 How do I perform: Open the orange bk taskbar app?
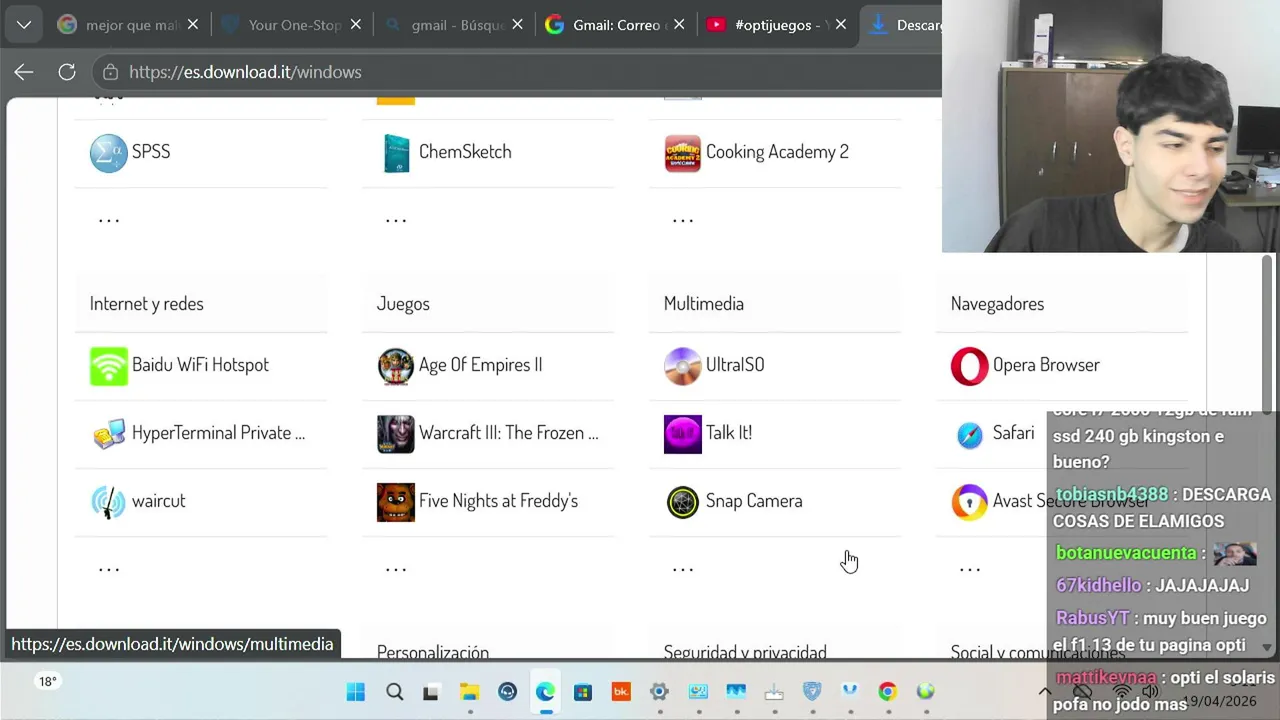621,692
